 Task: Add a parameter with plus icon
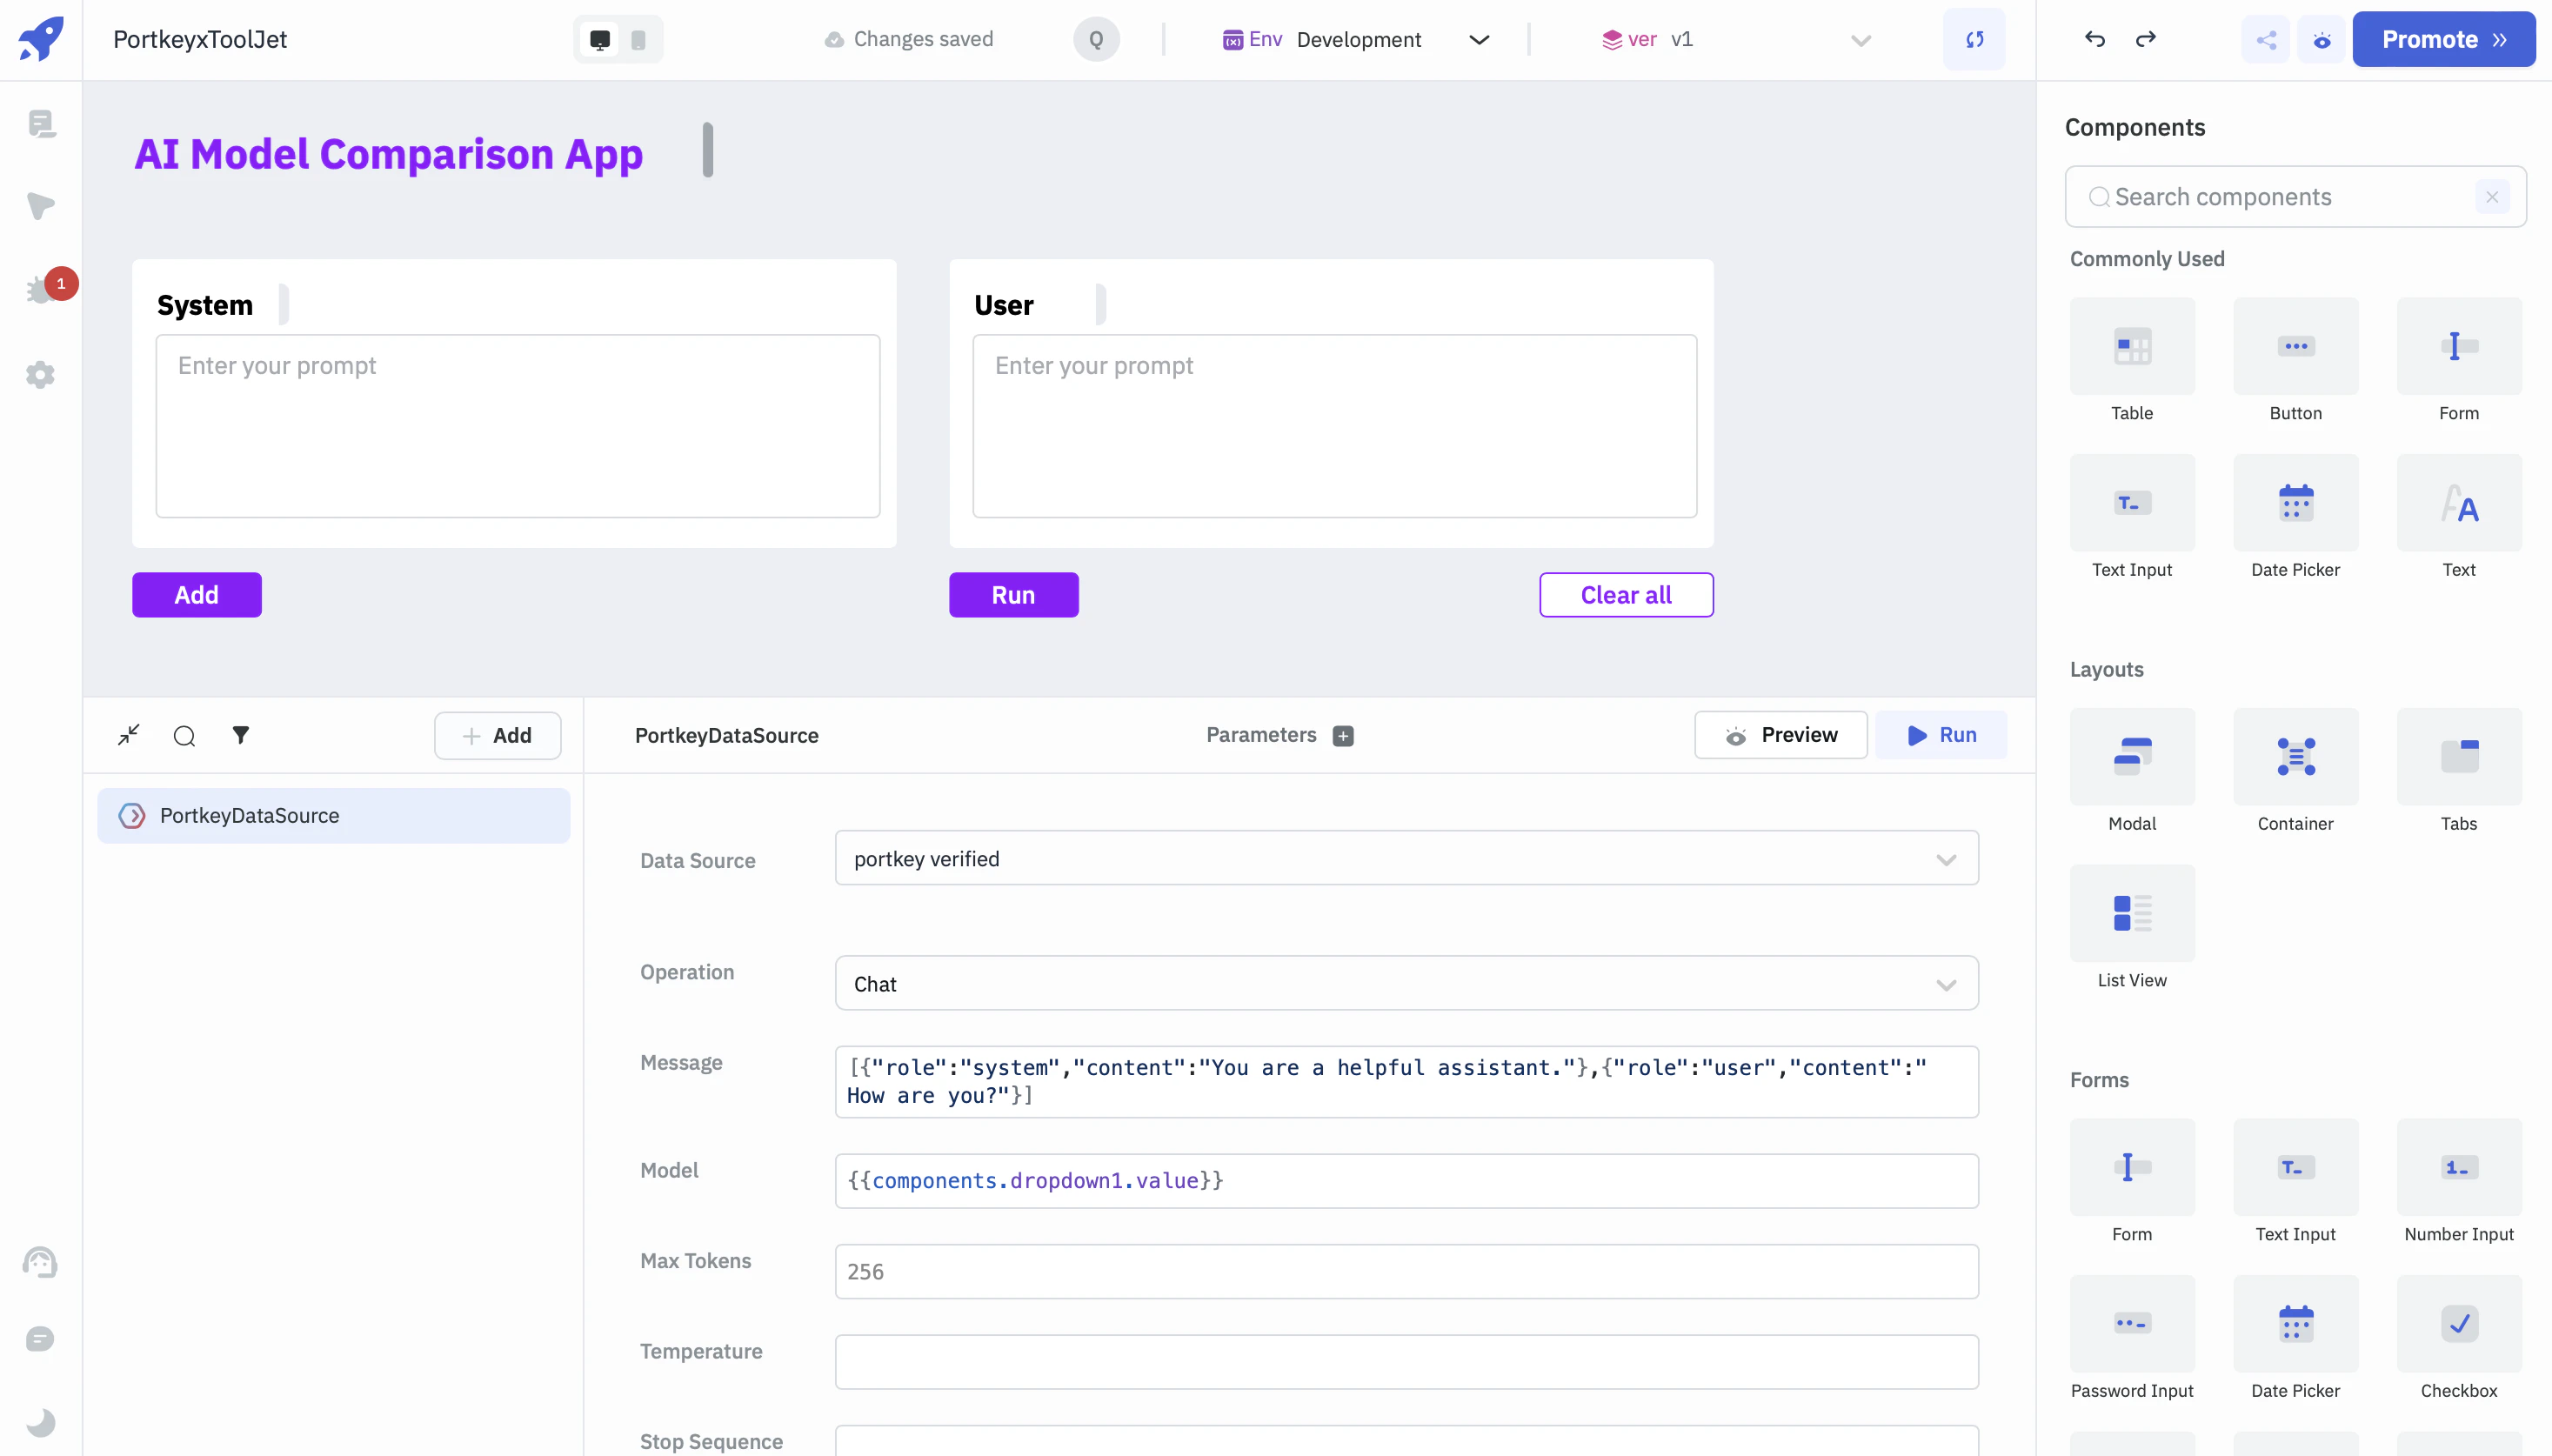1343,736
